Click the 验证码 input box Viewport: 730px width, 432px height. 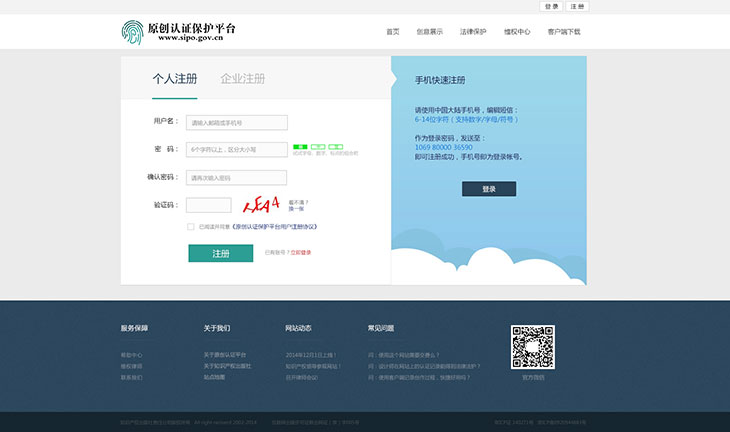209,205
